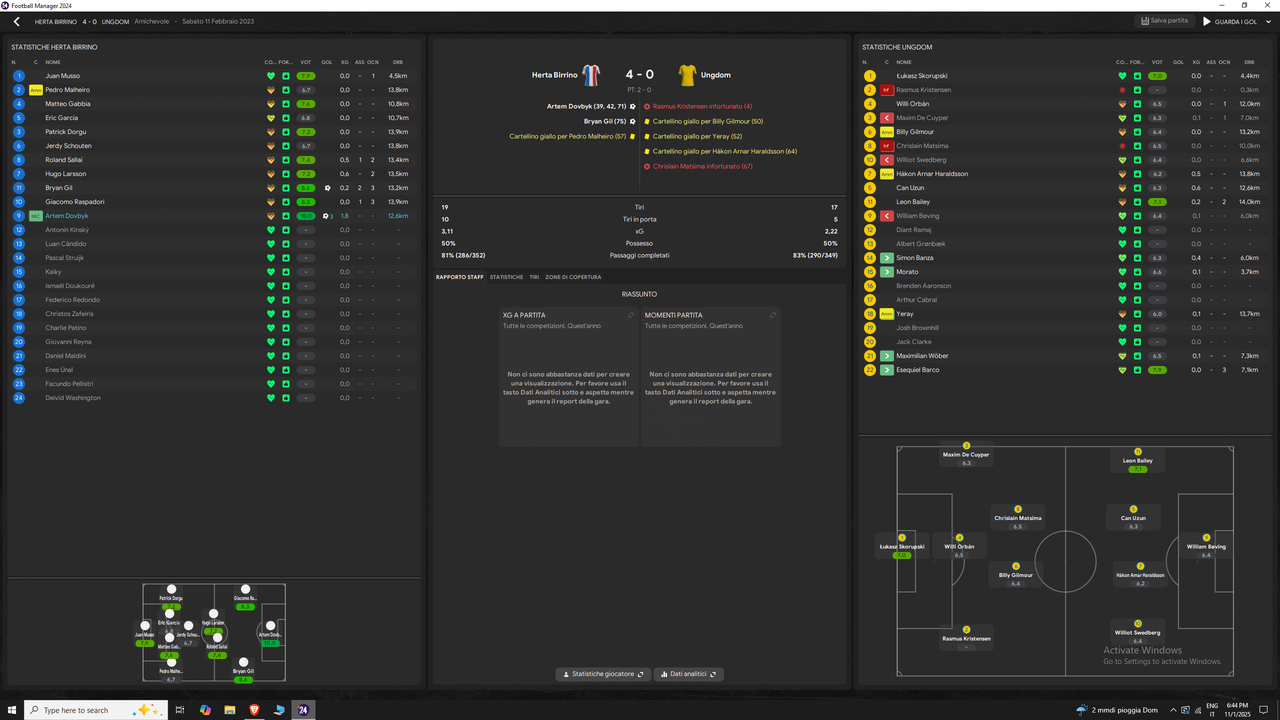Switch to the Zone di Copertura tab
1280x720 pixels.
(x=573, y=277)
